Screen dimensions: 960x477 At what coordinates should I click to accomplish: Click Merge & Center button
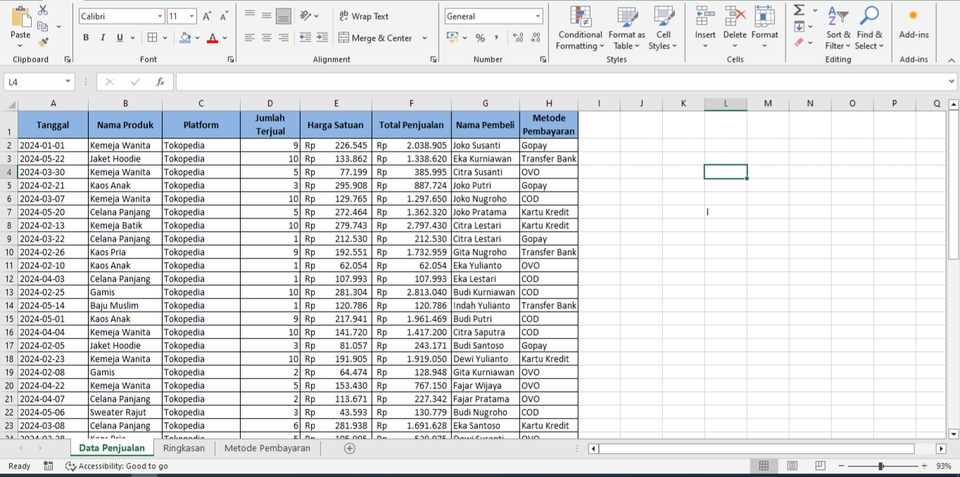[375, 38]
